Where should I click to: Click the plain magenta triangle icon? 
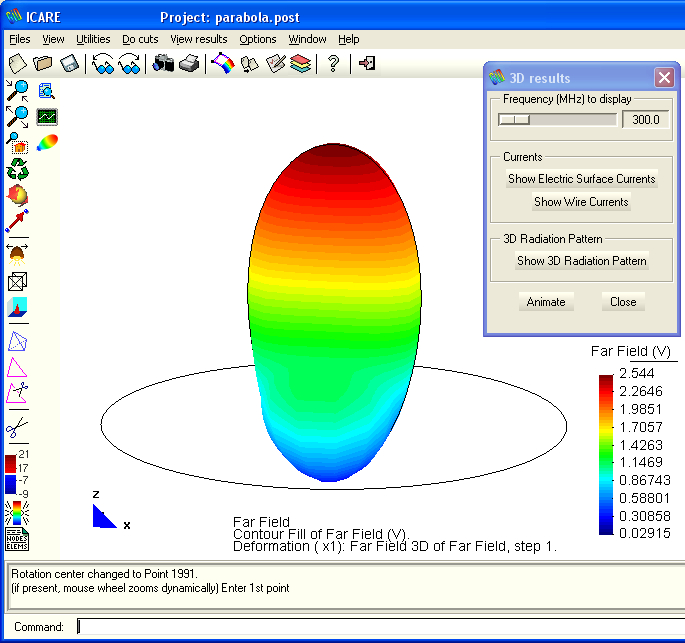[17, 367]
